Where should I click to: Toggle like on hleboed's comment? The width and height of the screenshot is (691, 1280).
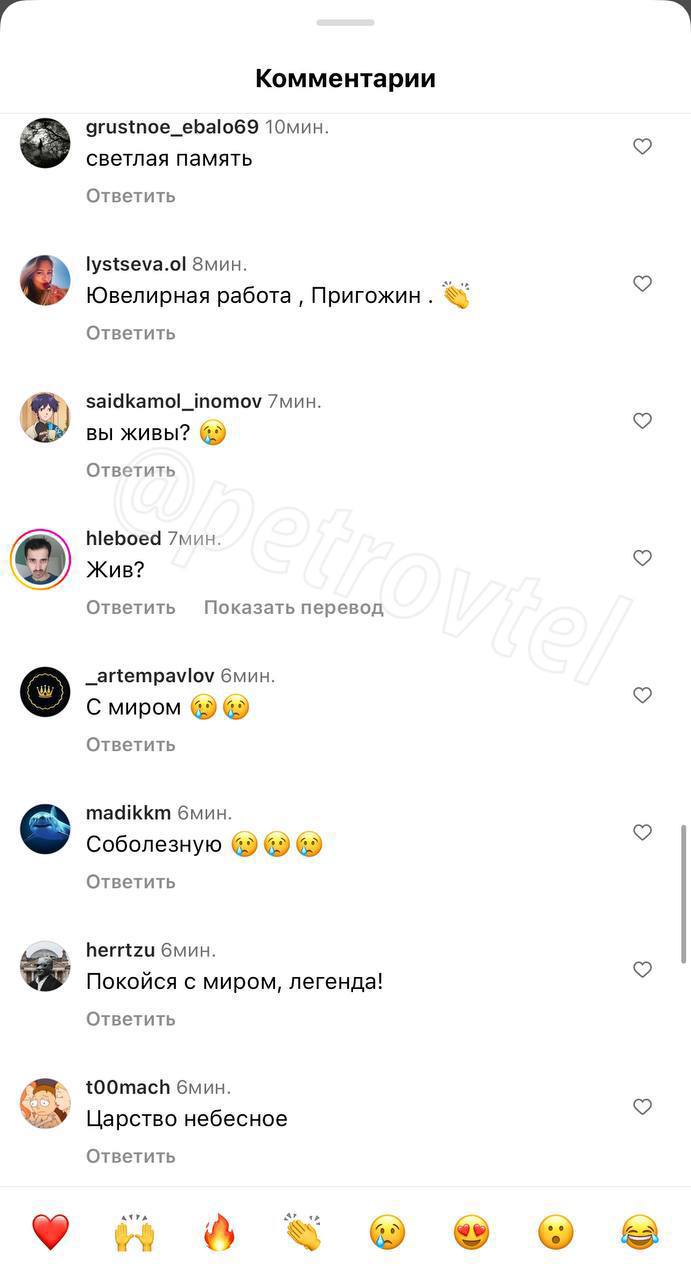643,558
